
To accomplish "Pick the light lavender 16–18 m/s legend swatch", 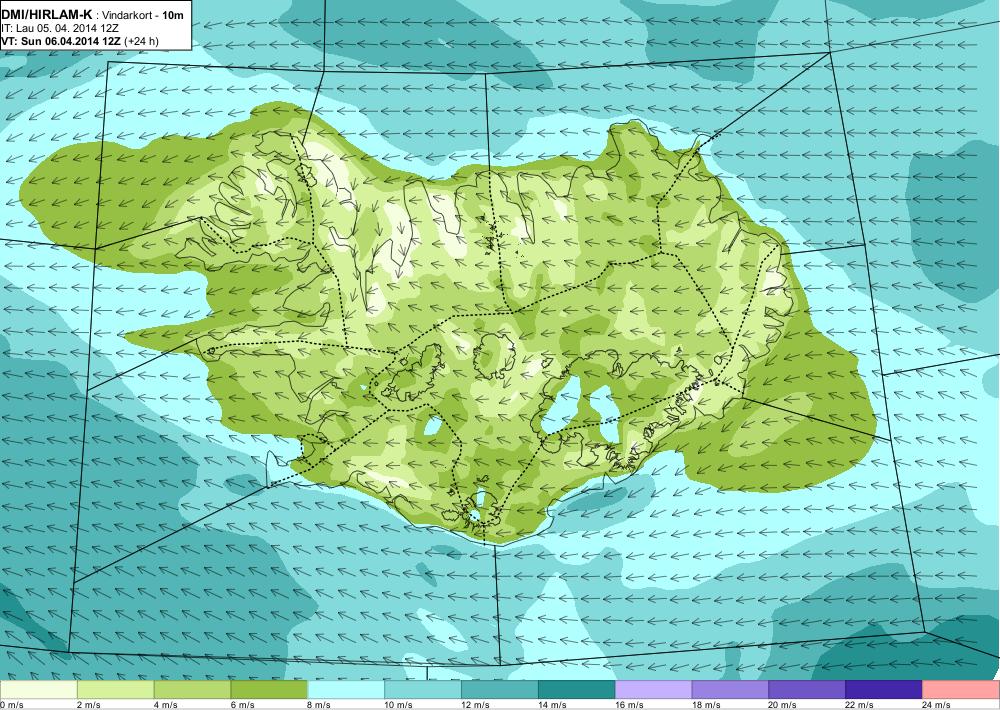I will tap(654, 690).
